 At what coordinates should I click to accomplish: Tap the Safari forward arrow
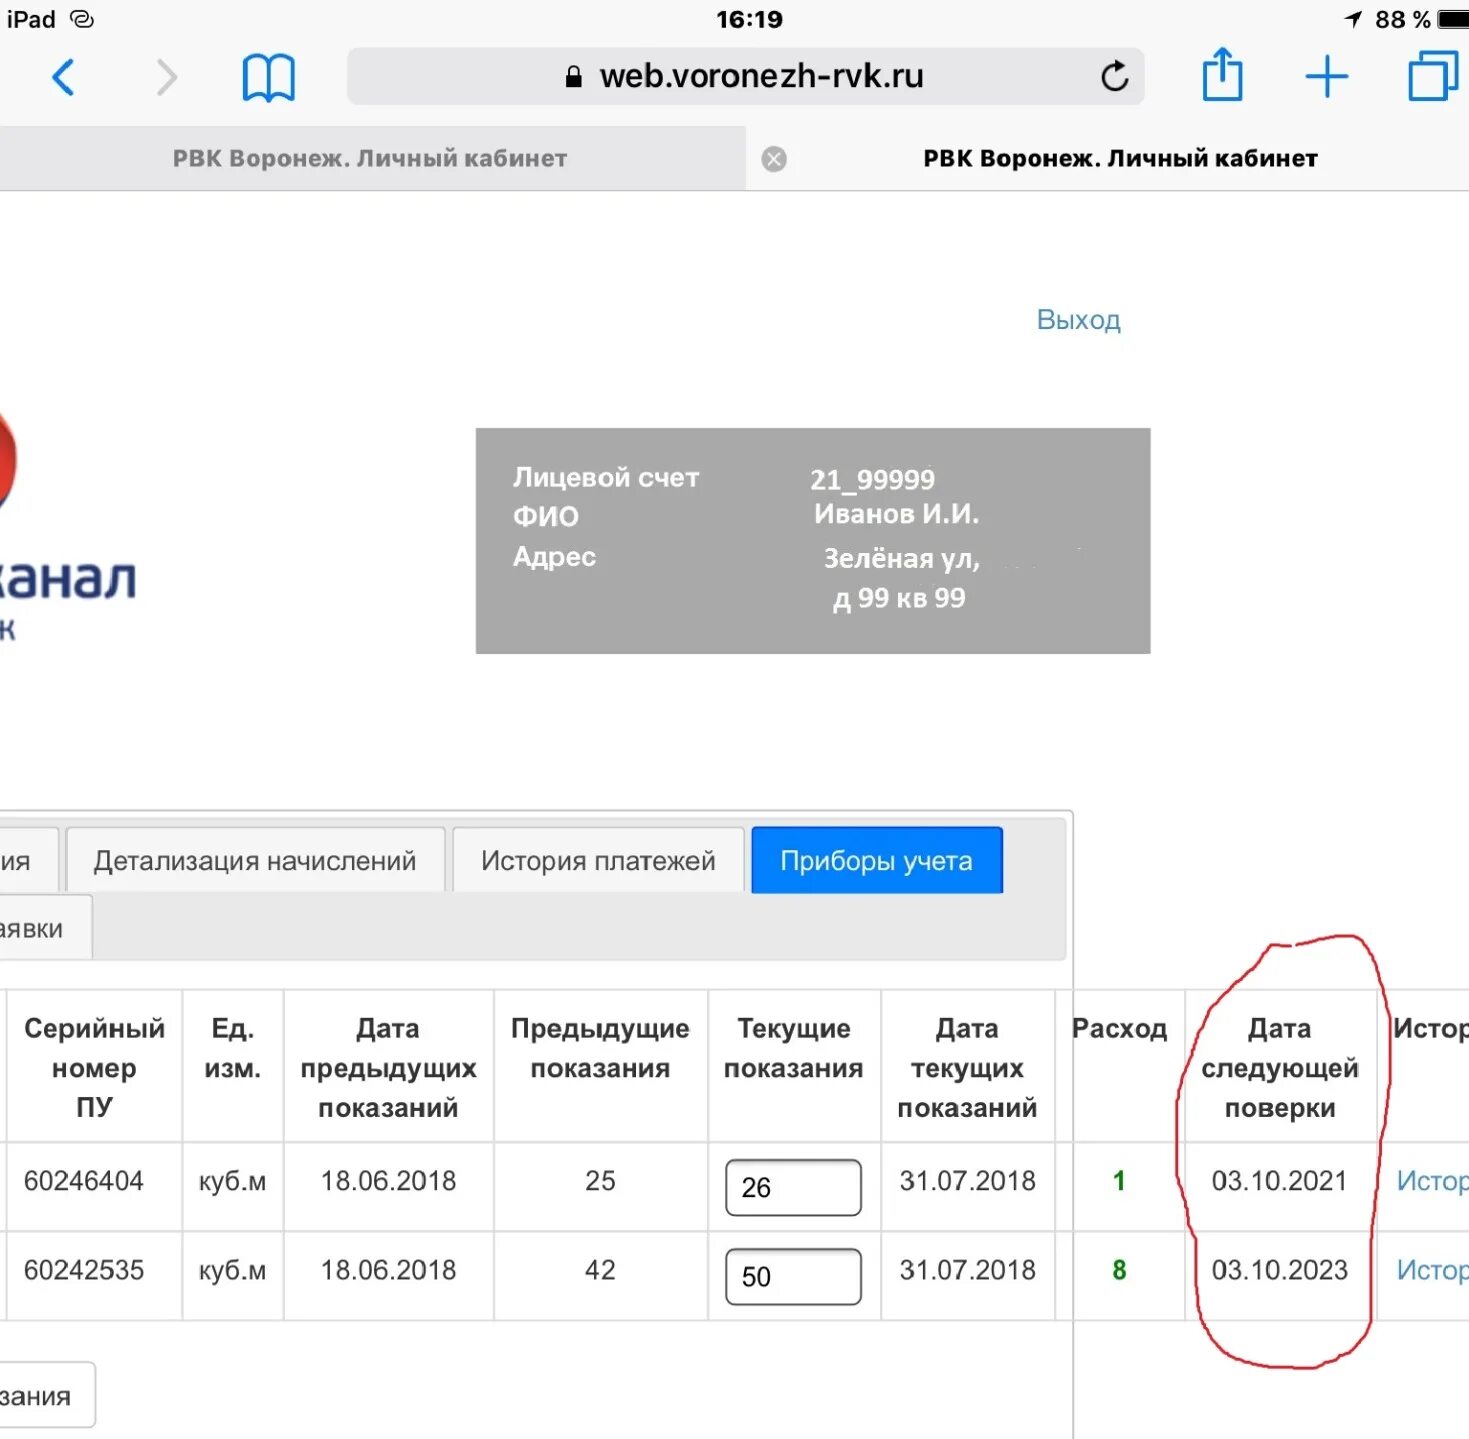167,77
